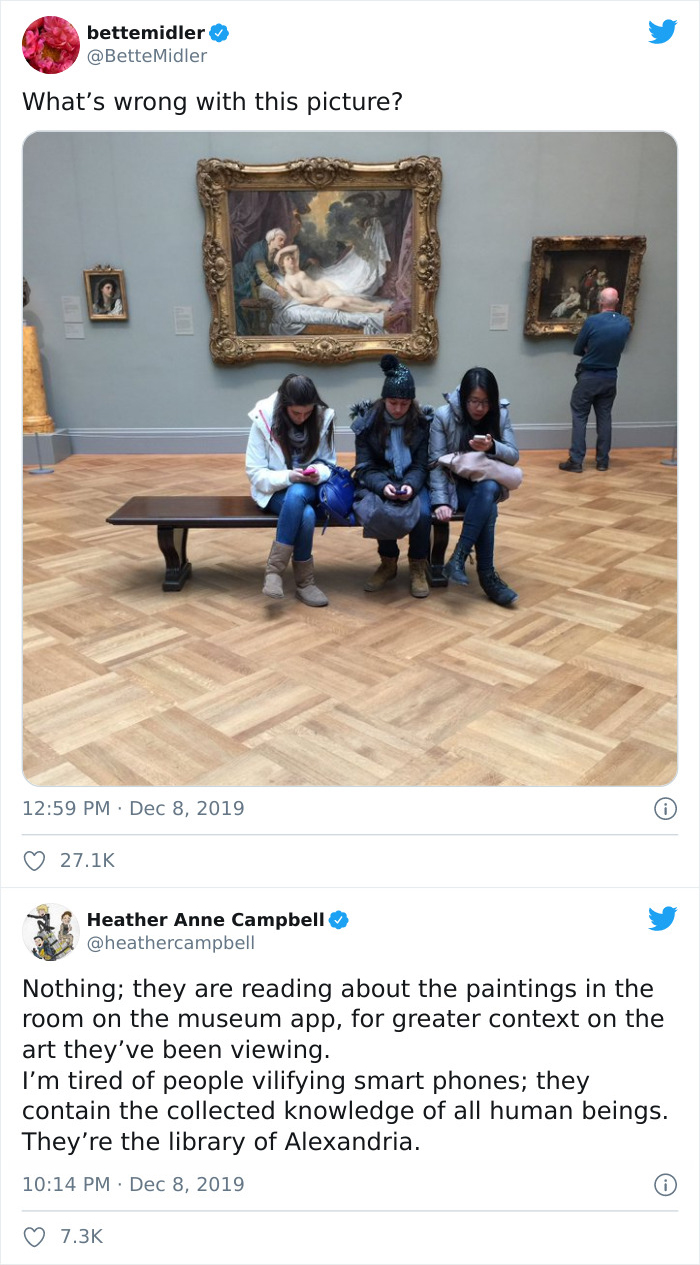The height and width of the screenshot is (1265, 700).
Task: Open info icon beside 12:59 PM timestamp
Action: [665, 809]
